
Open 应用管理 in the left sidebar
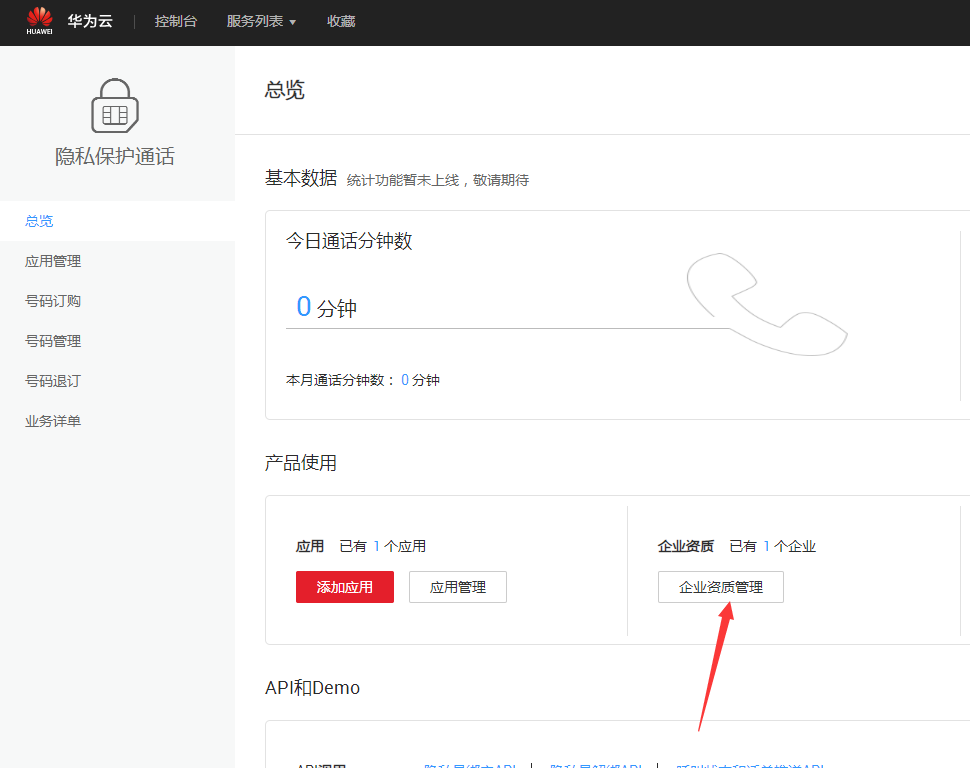click(53, 261)
